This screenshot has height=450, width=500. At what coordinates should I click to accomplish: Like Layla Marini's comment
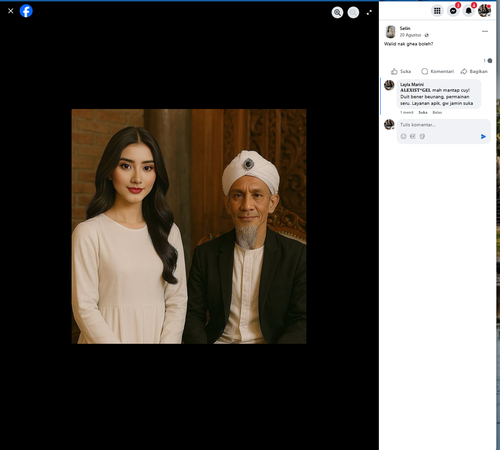[x=423, y=112]
